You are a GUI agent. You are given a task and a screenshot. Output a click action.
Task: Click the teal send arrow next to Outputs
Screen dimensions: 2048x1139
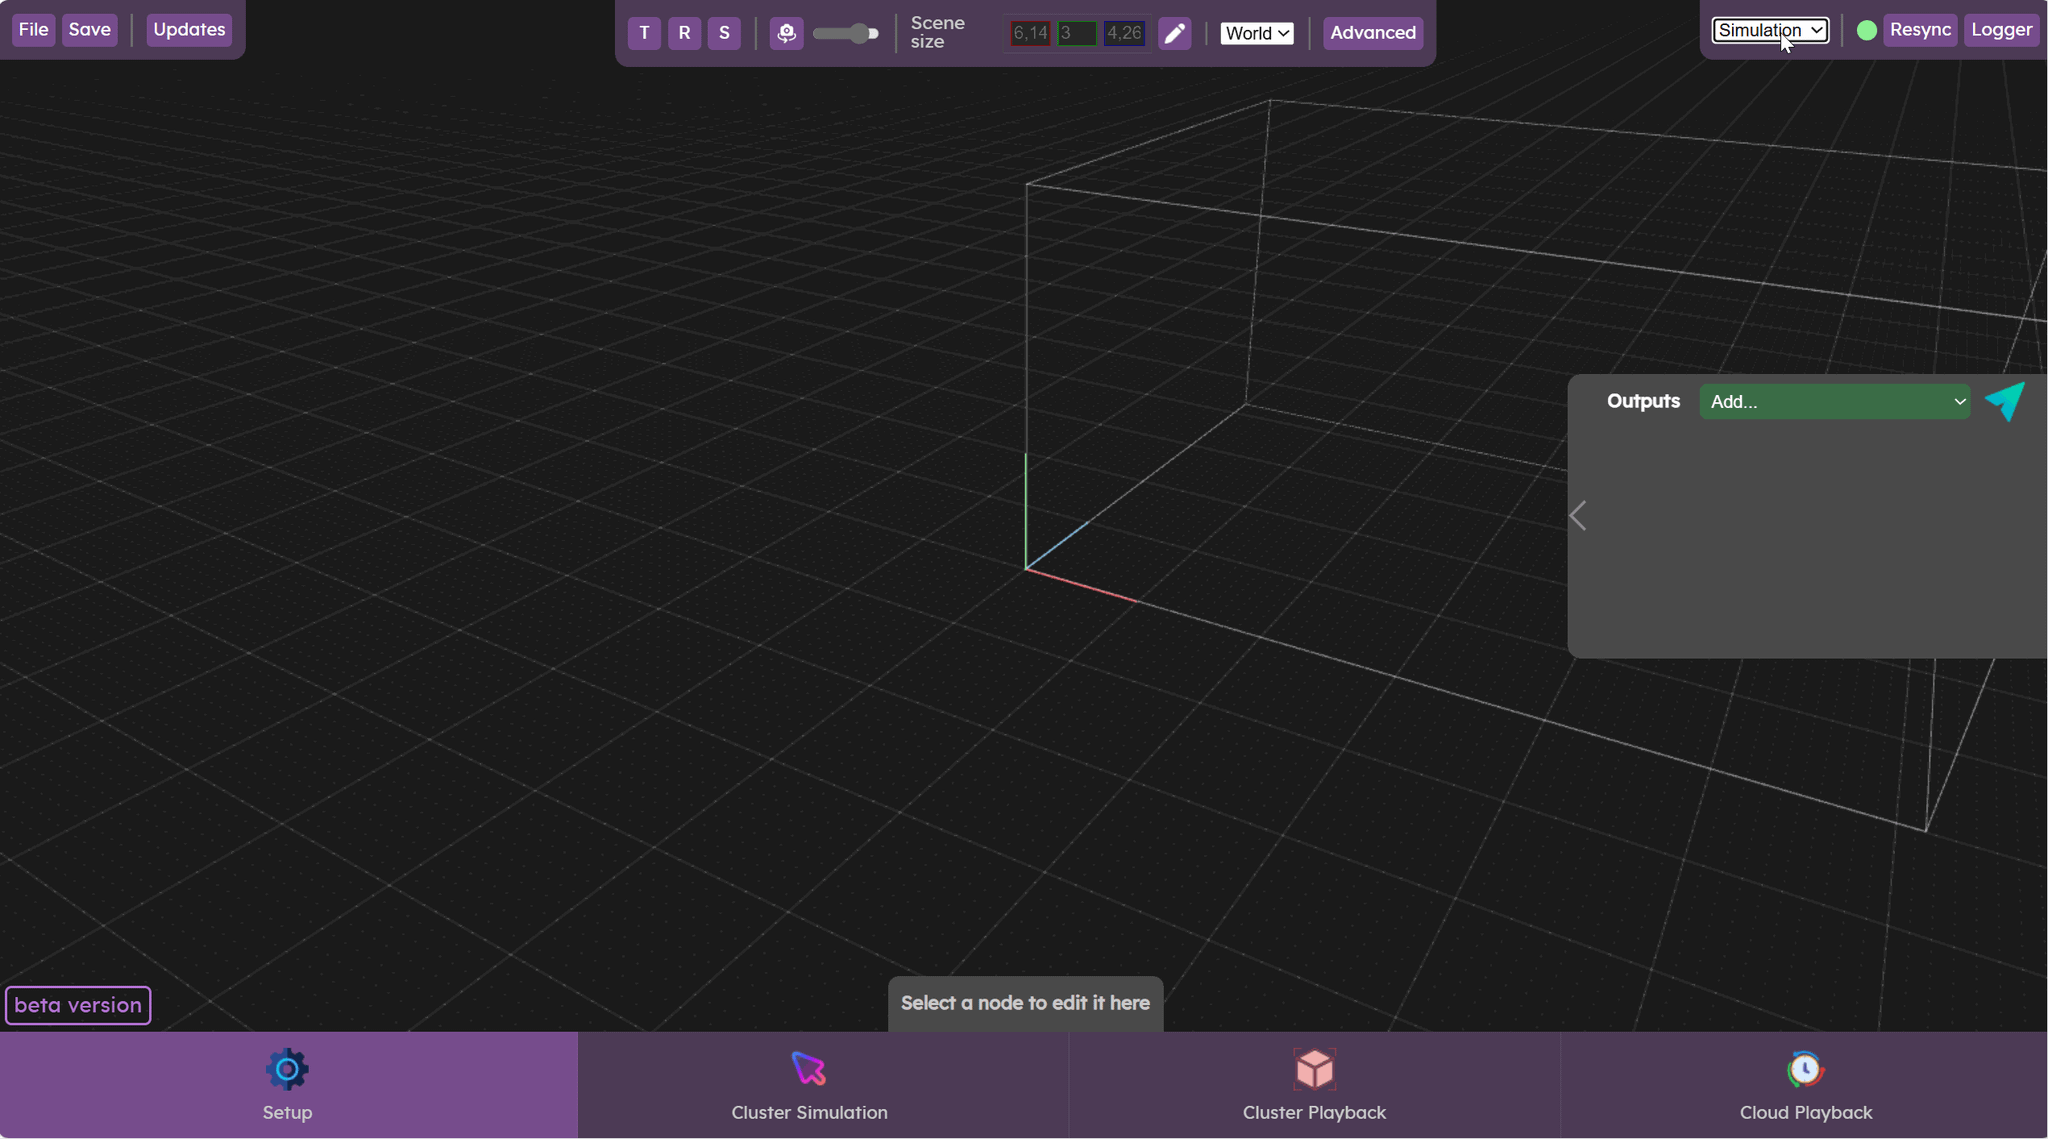tap(2006, 401)
